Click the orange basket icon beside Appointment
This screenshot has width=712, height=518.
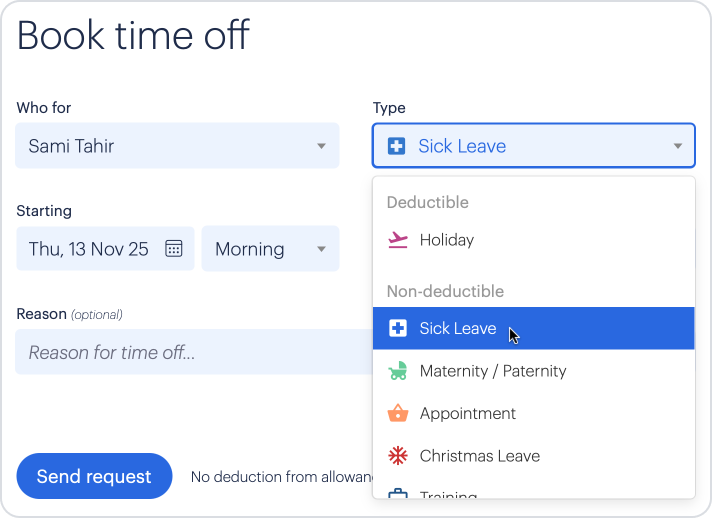click(x=397, y=413)
